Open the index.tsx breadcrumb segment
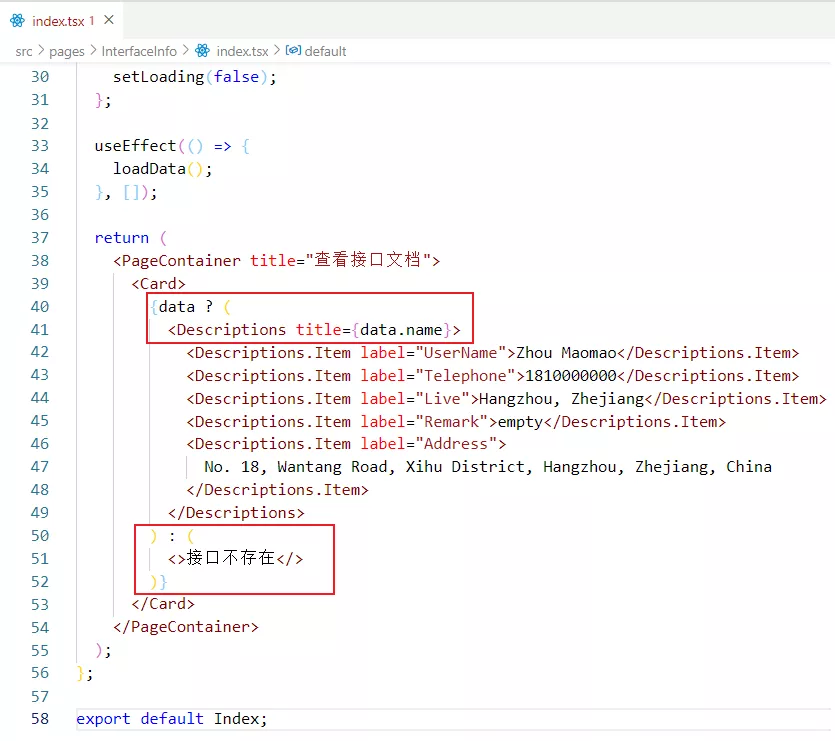 coord(242,51)
